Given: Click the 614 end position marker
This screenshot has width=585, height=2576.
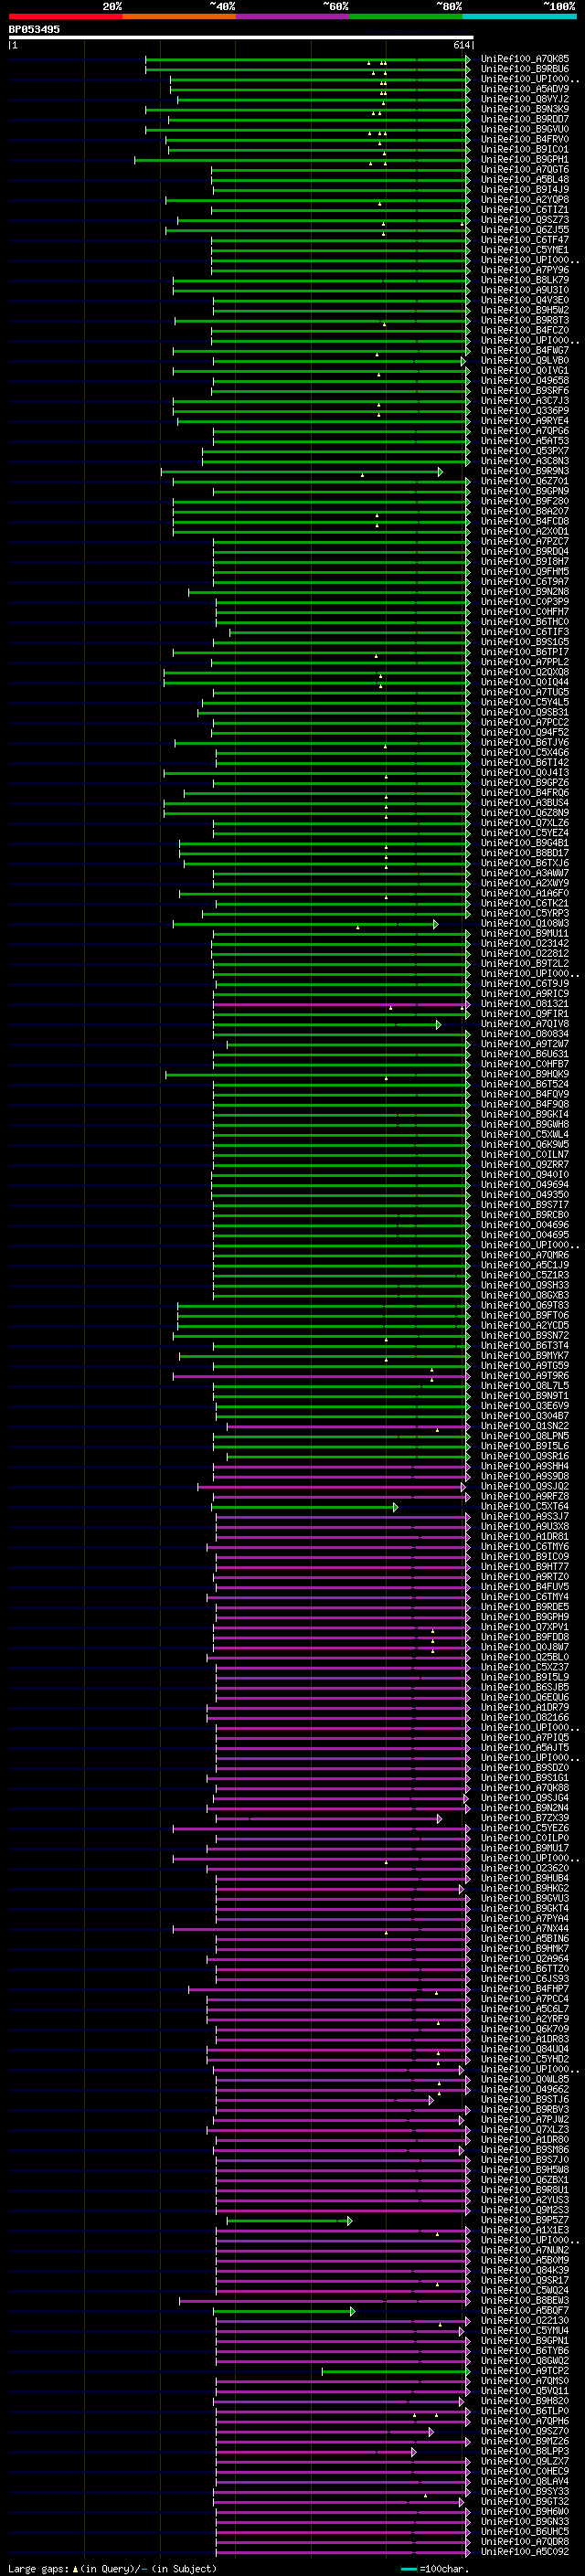Looking at the screenshot, I should point(461,45).
